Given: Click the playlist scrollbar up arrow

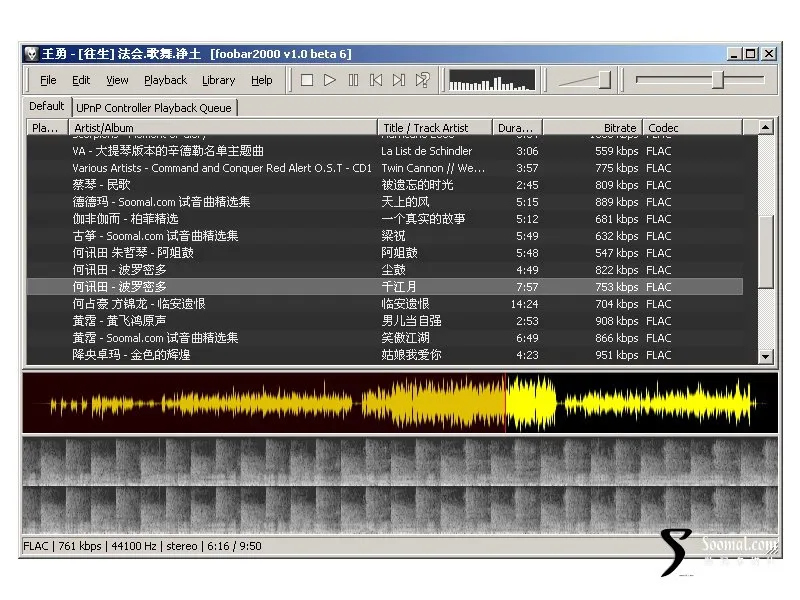Looking at the screenshot, I should coord(765,127).
